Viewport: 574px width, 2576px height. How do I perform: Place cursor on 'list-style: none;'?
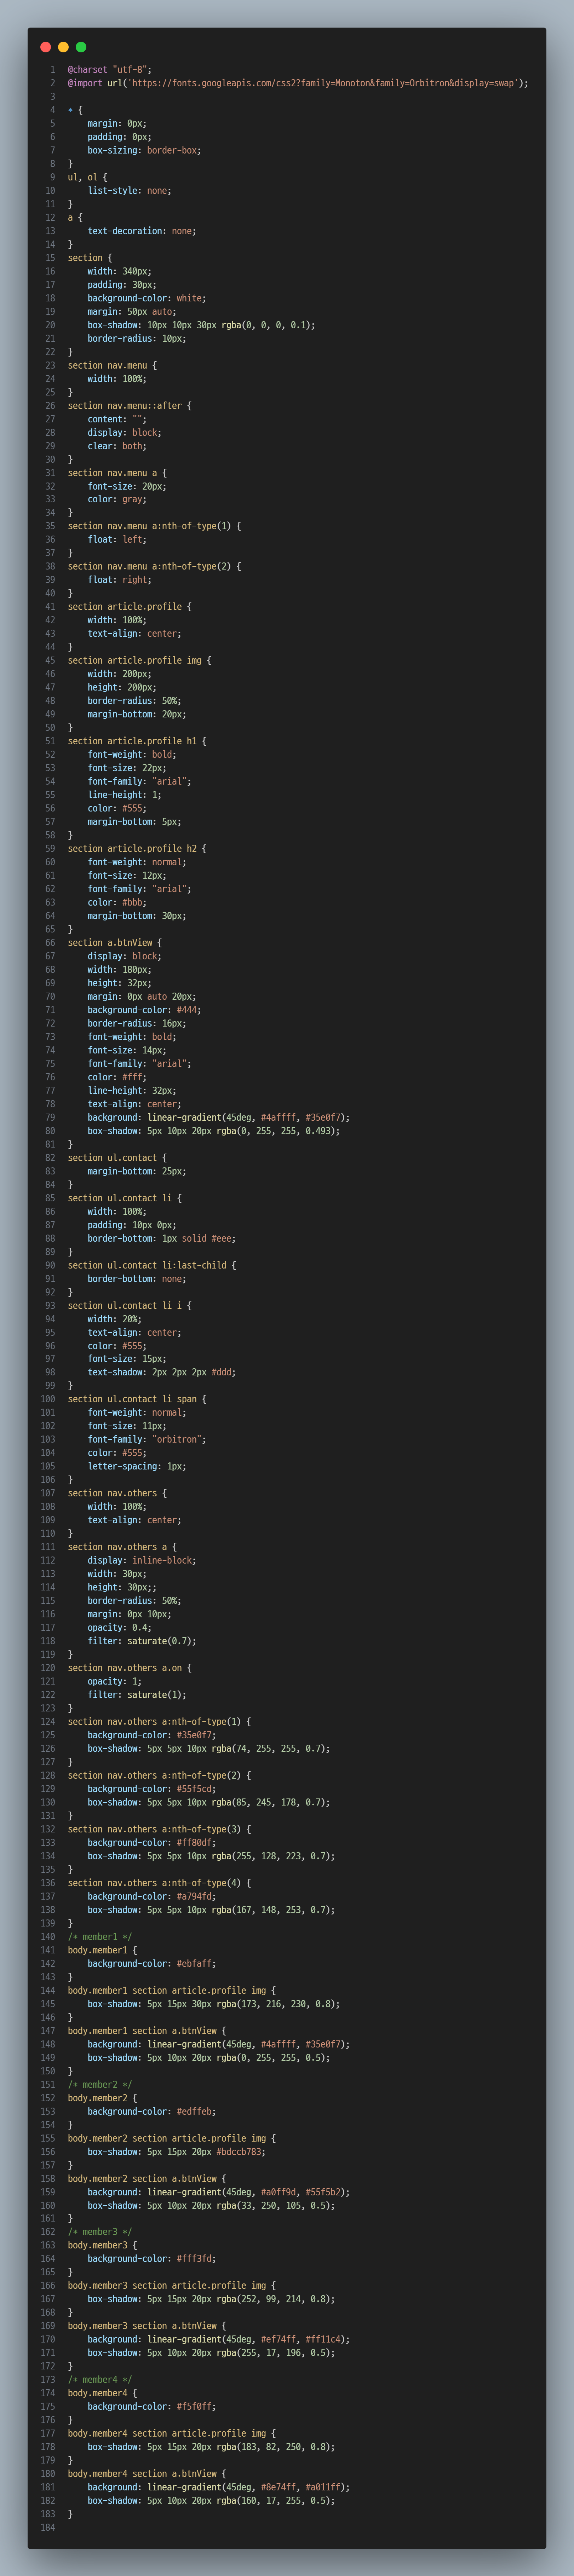point(129,191)
